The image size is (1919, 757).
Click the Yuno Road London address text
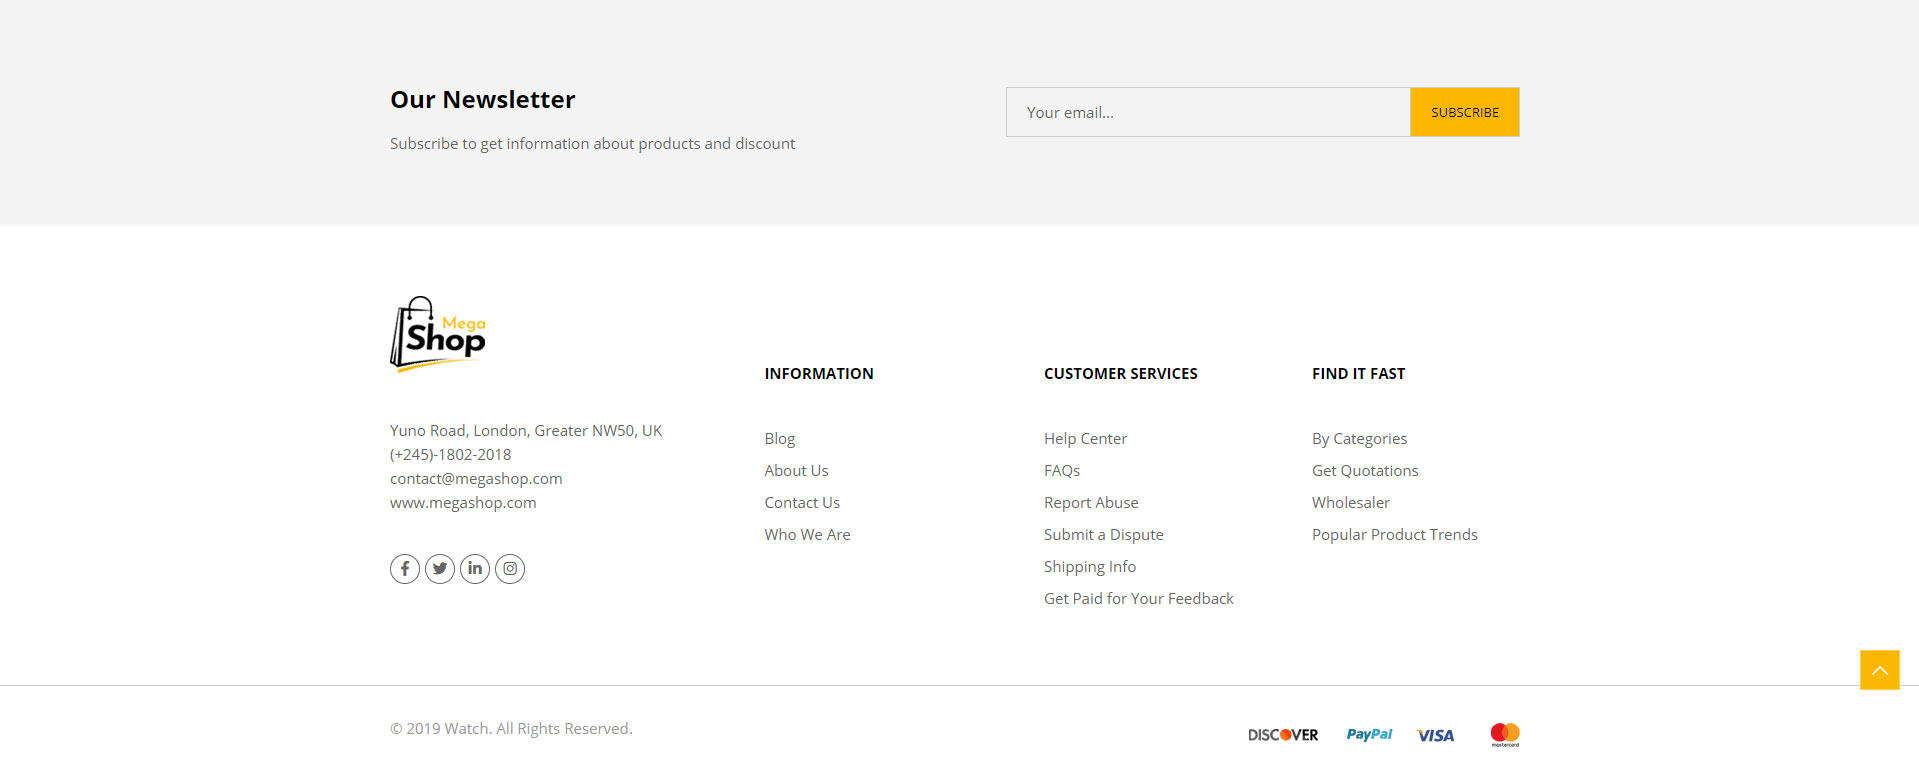(x=526, y=431)
